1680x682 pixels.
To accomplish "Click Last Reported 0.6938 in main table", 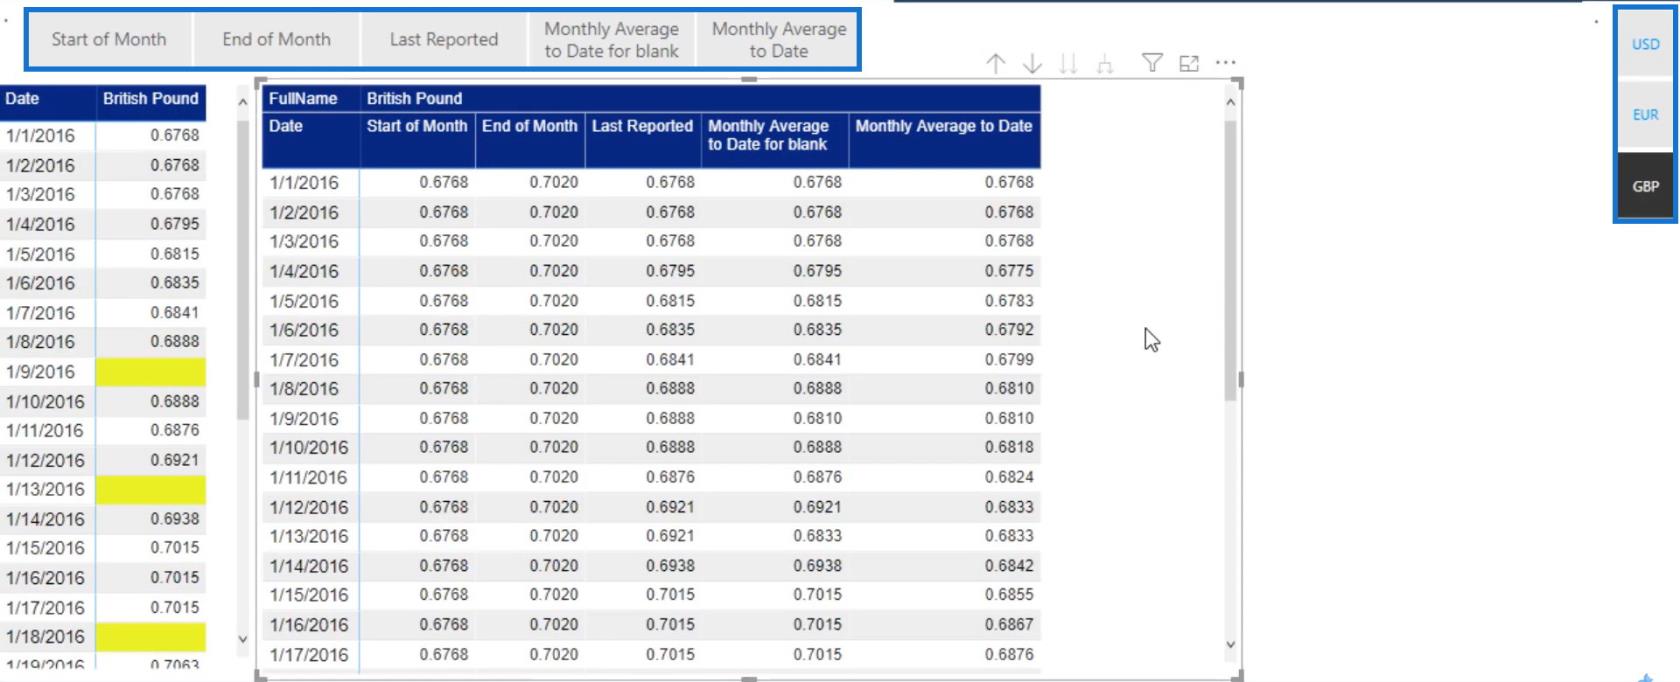I will 670,566.
